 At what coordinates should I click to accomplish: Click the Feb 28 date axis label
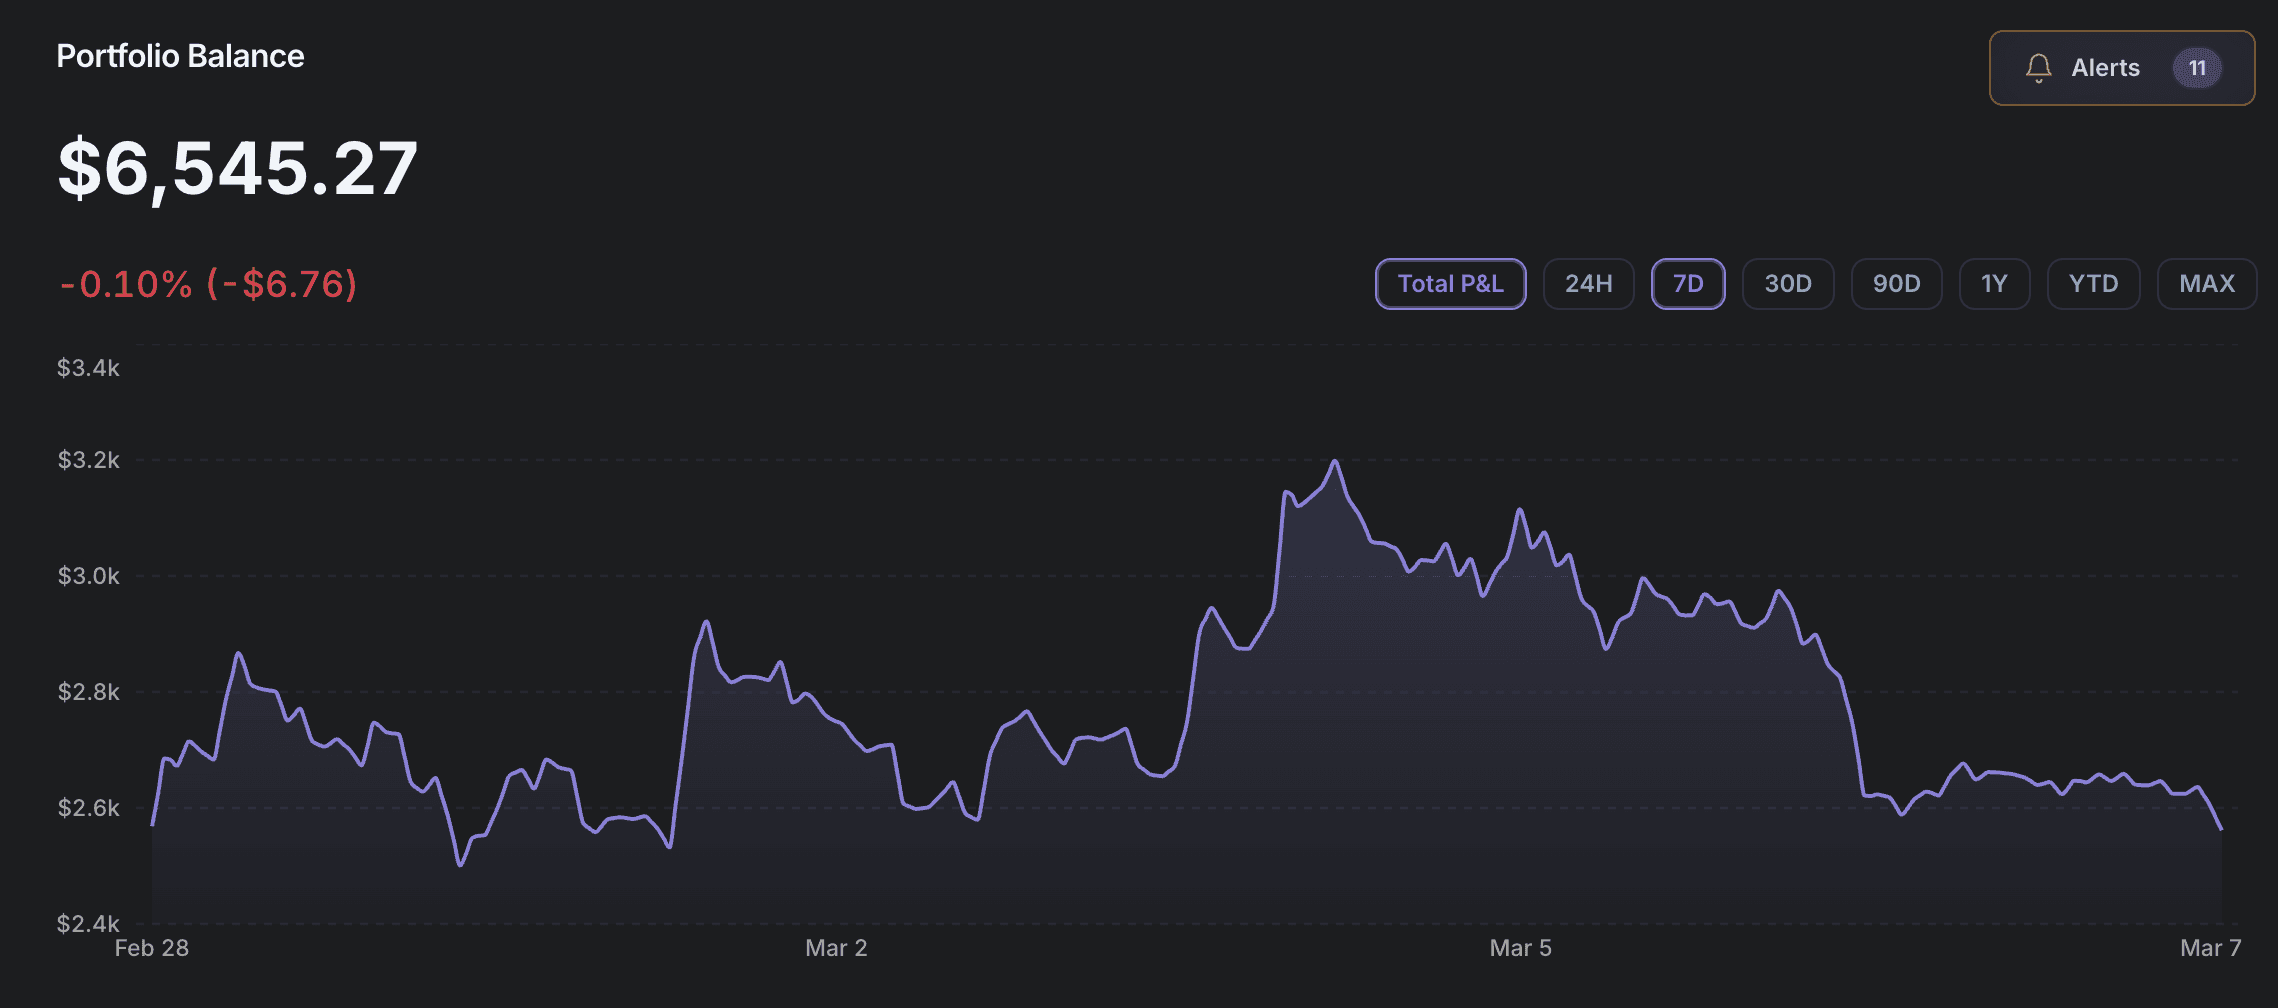click(x=152, y=948)
